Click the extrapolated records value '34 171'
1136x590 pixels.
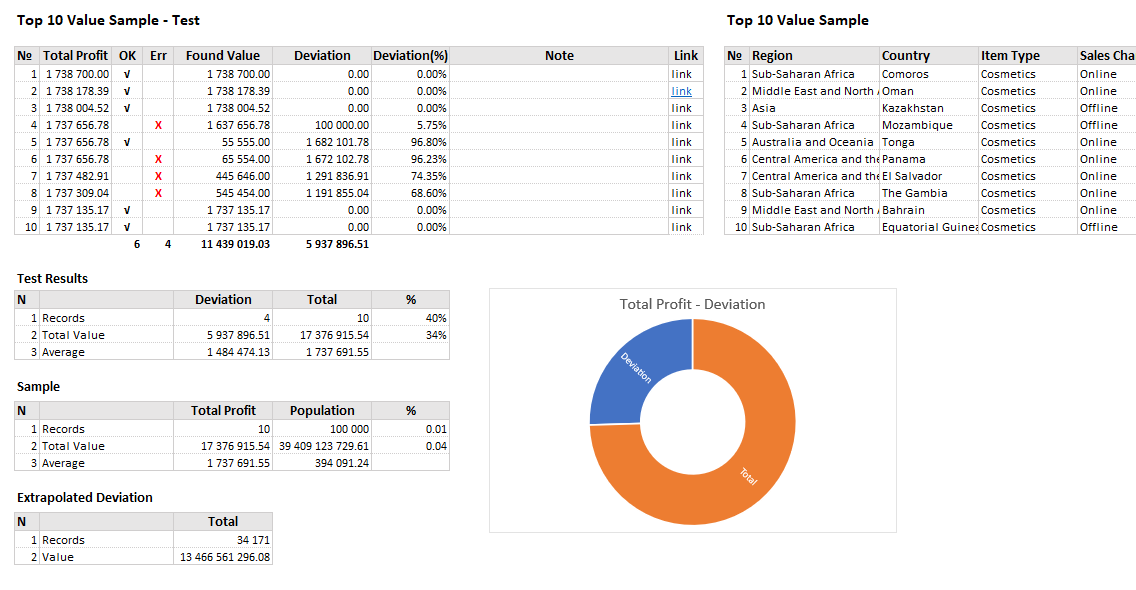tap(222, 540)
